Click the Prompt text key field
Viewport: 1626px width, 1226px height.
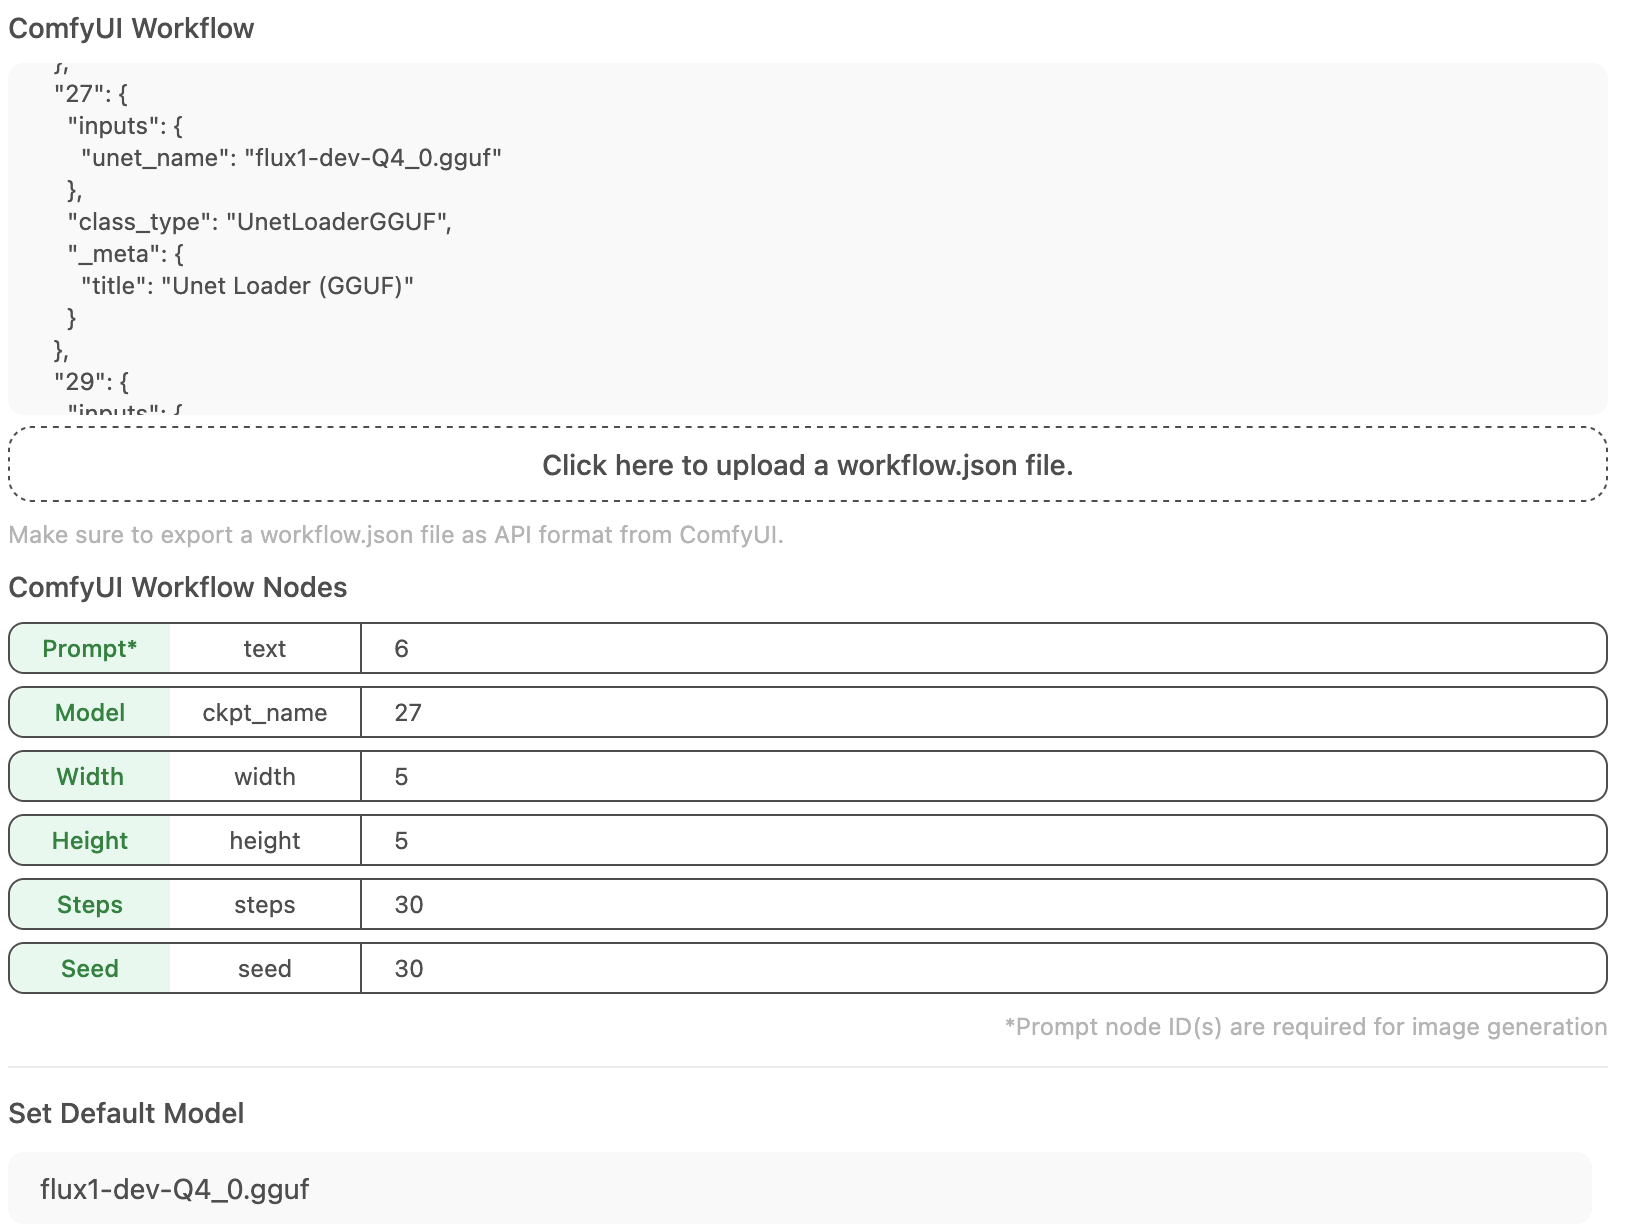click(265, 649)
